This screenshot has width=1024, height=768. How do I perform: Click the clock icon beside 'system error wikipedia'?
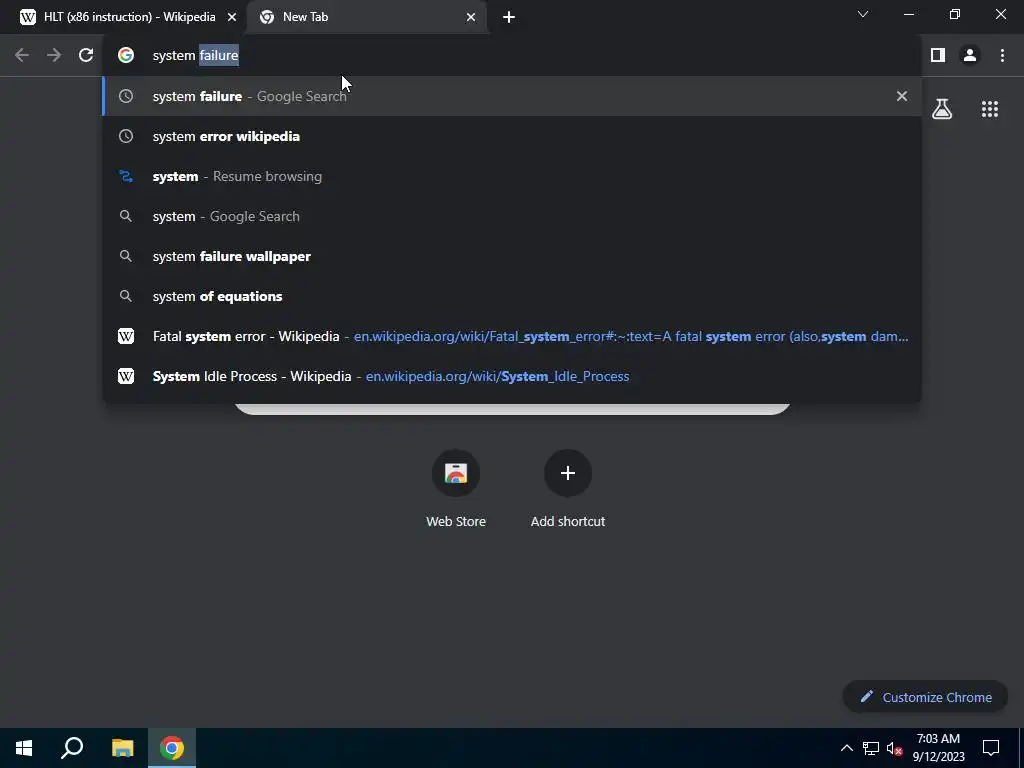[126, 136]
